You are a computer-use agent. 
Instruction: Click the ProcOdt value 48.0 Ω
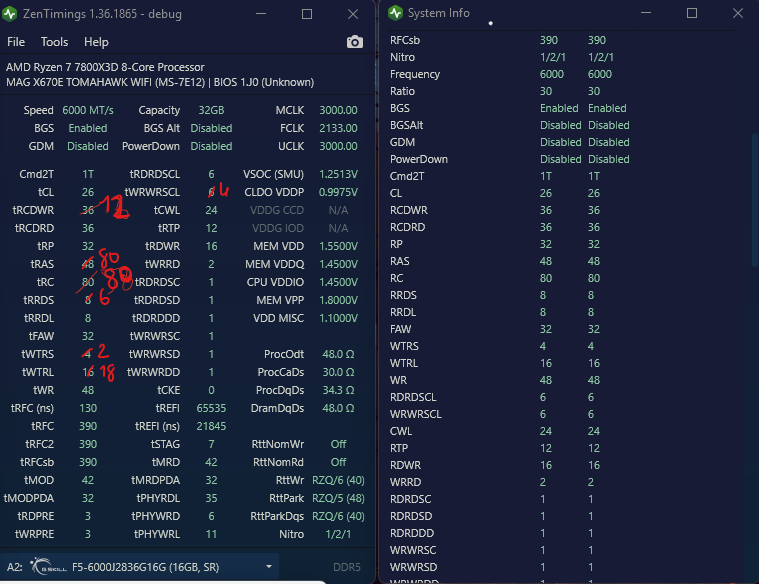[338, 354]
